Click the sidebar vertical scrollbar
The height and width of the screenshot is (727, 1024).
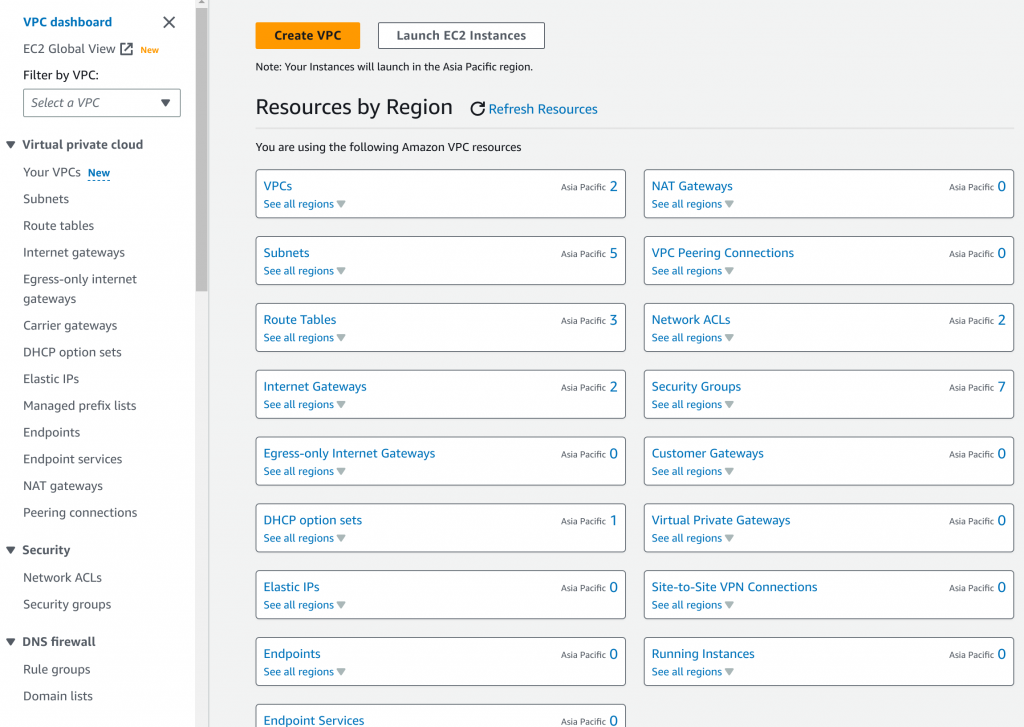click(201, 150)
